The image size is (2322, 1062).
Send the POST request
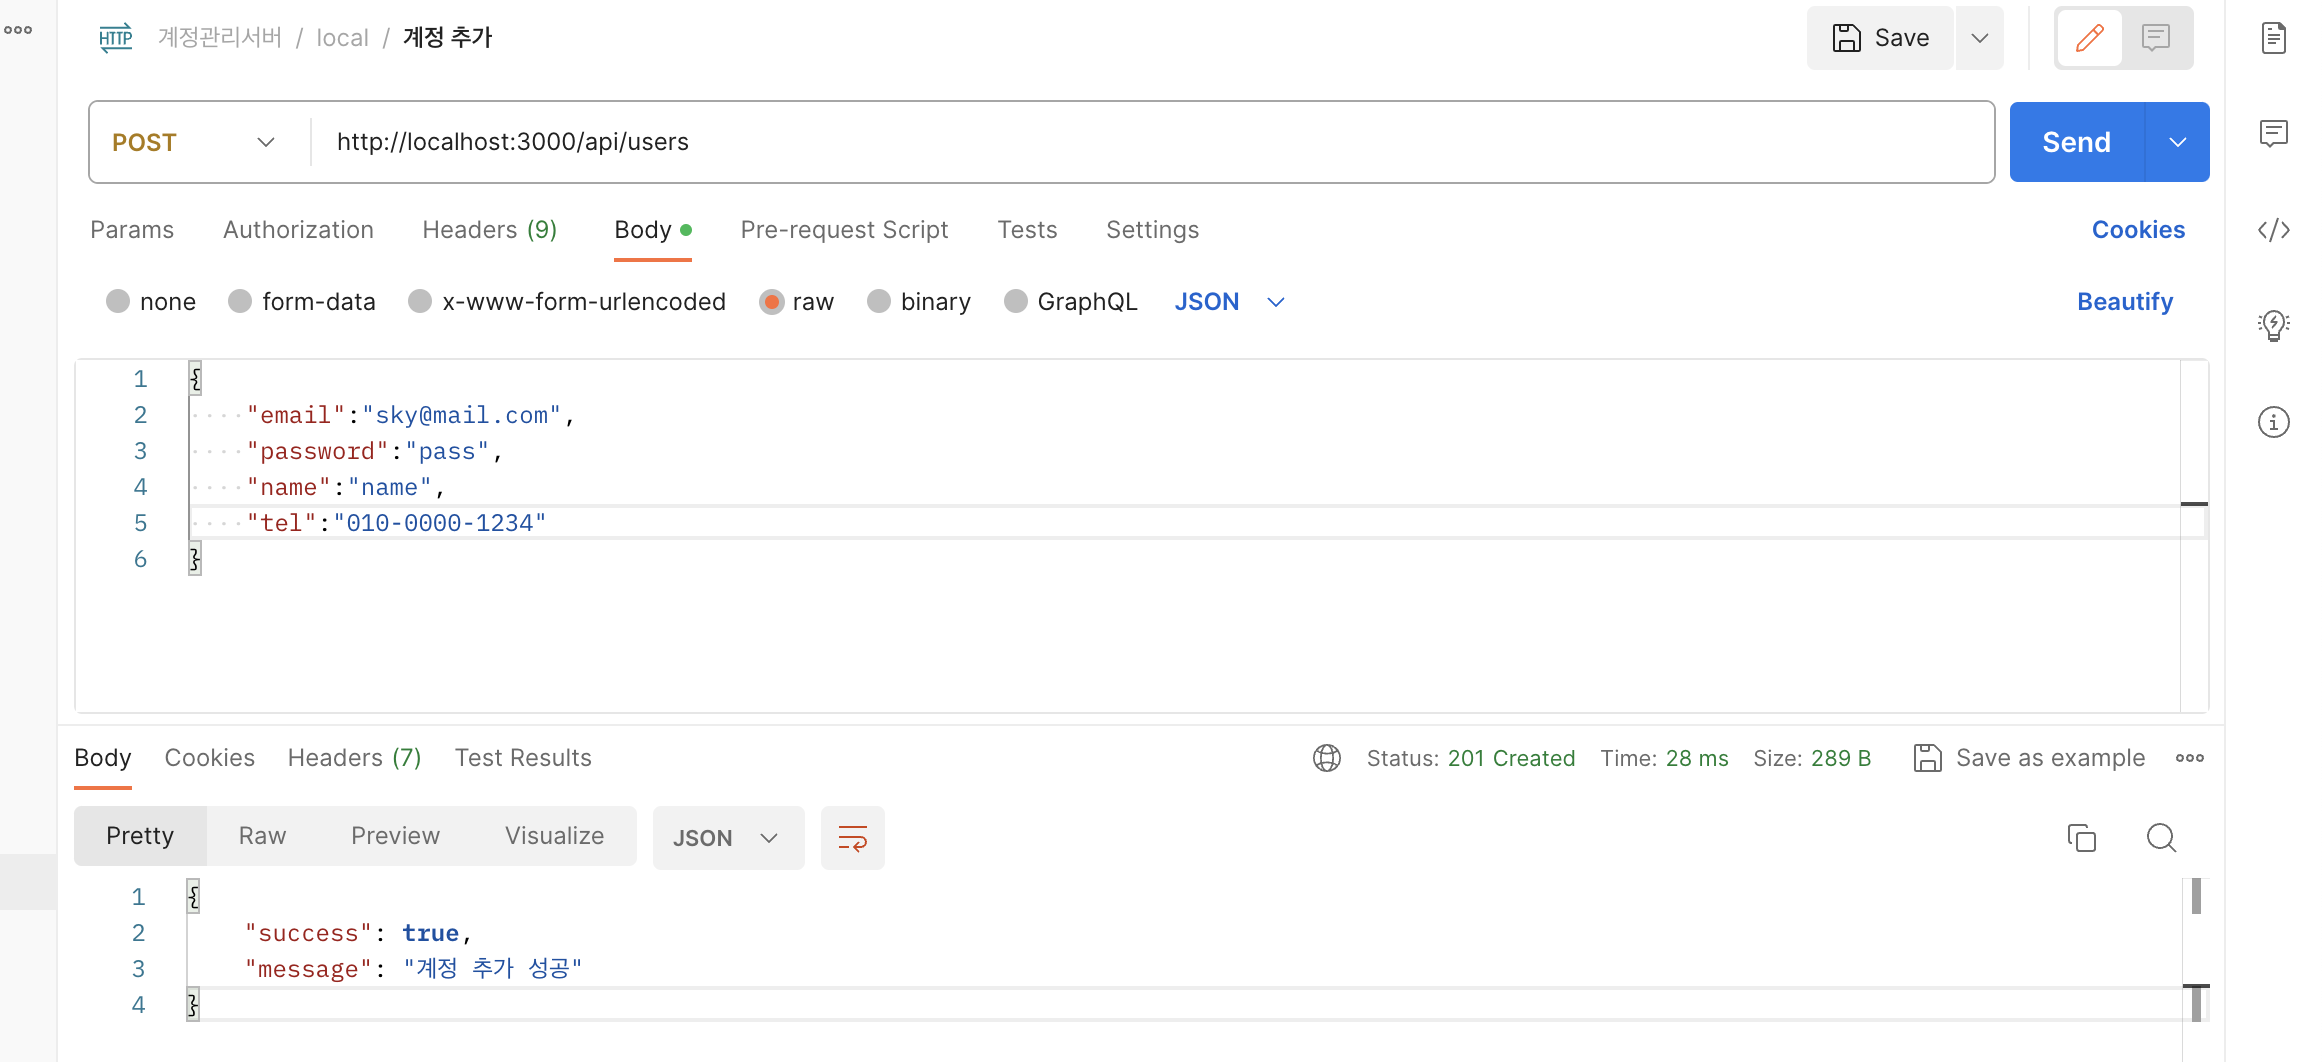tap(2077, 142)
